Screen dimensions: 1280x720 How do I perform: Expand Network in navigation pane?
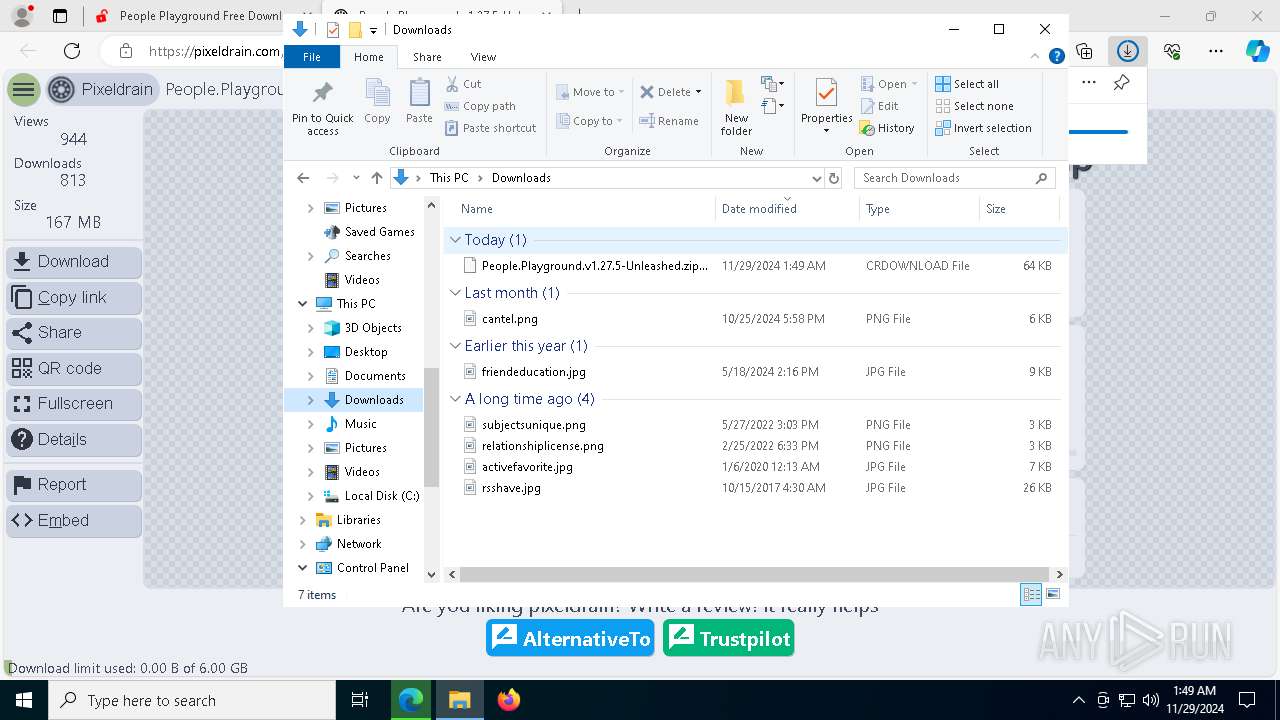(x=303, y=544)
